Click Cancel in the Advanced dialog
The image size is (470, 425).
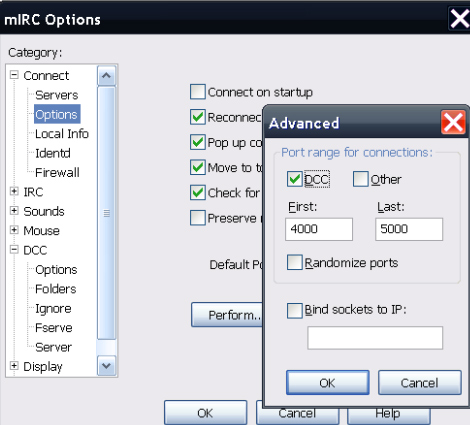[x=420, y=383]
